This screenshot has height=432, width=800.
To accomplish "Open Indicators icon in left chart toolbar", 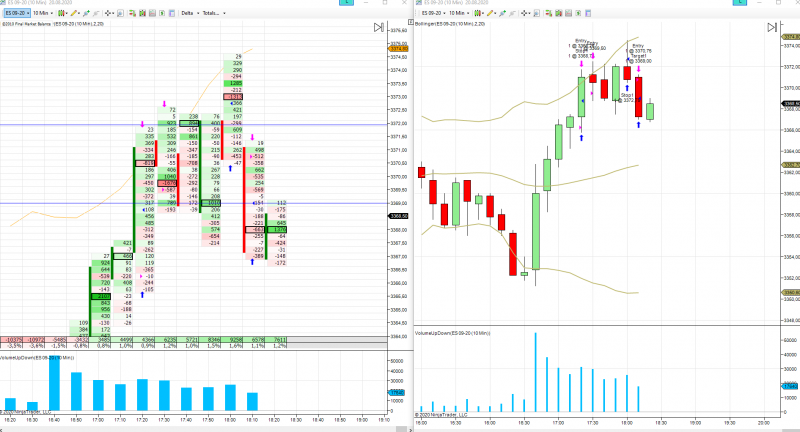I will click(x=152, y=13).
